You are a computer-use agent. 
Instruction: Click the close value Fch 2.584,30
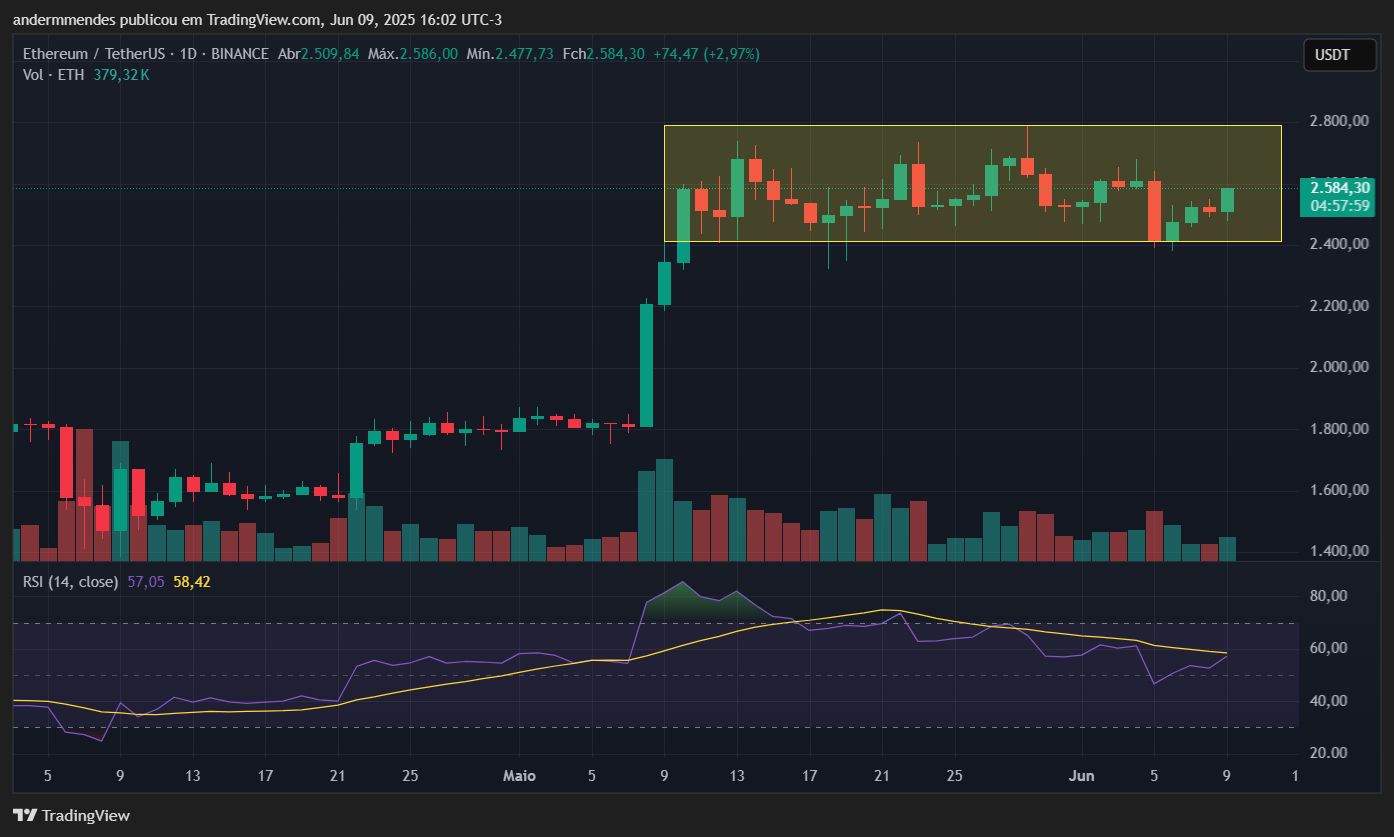pos(603,54)
